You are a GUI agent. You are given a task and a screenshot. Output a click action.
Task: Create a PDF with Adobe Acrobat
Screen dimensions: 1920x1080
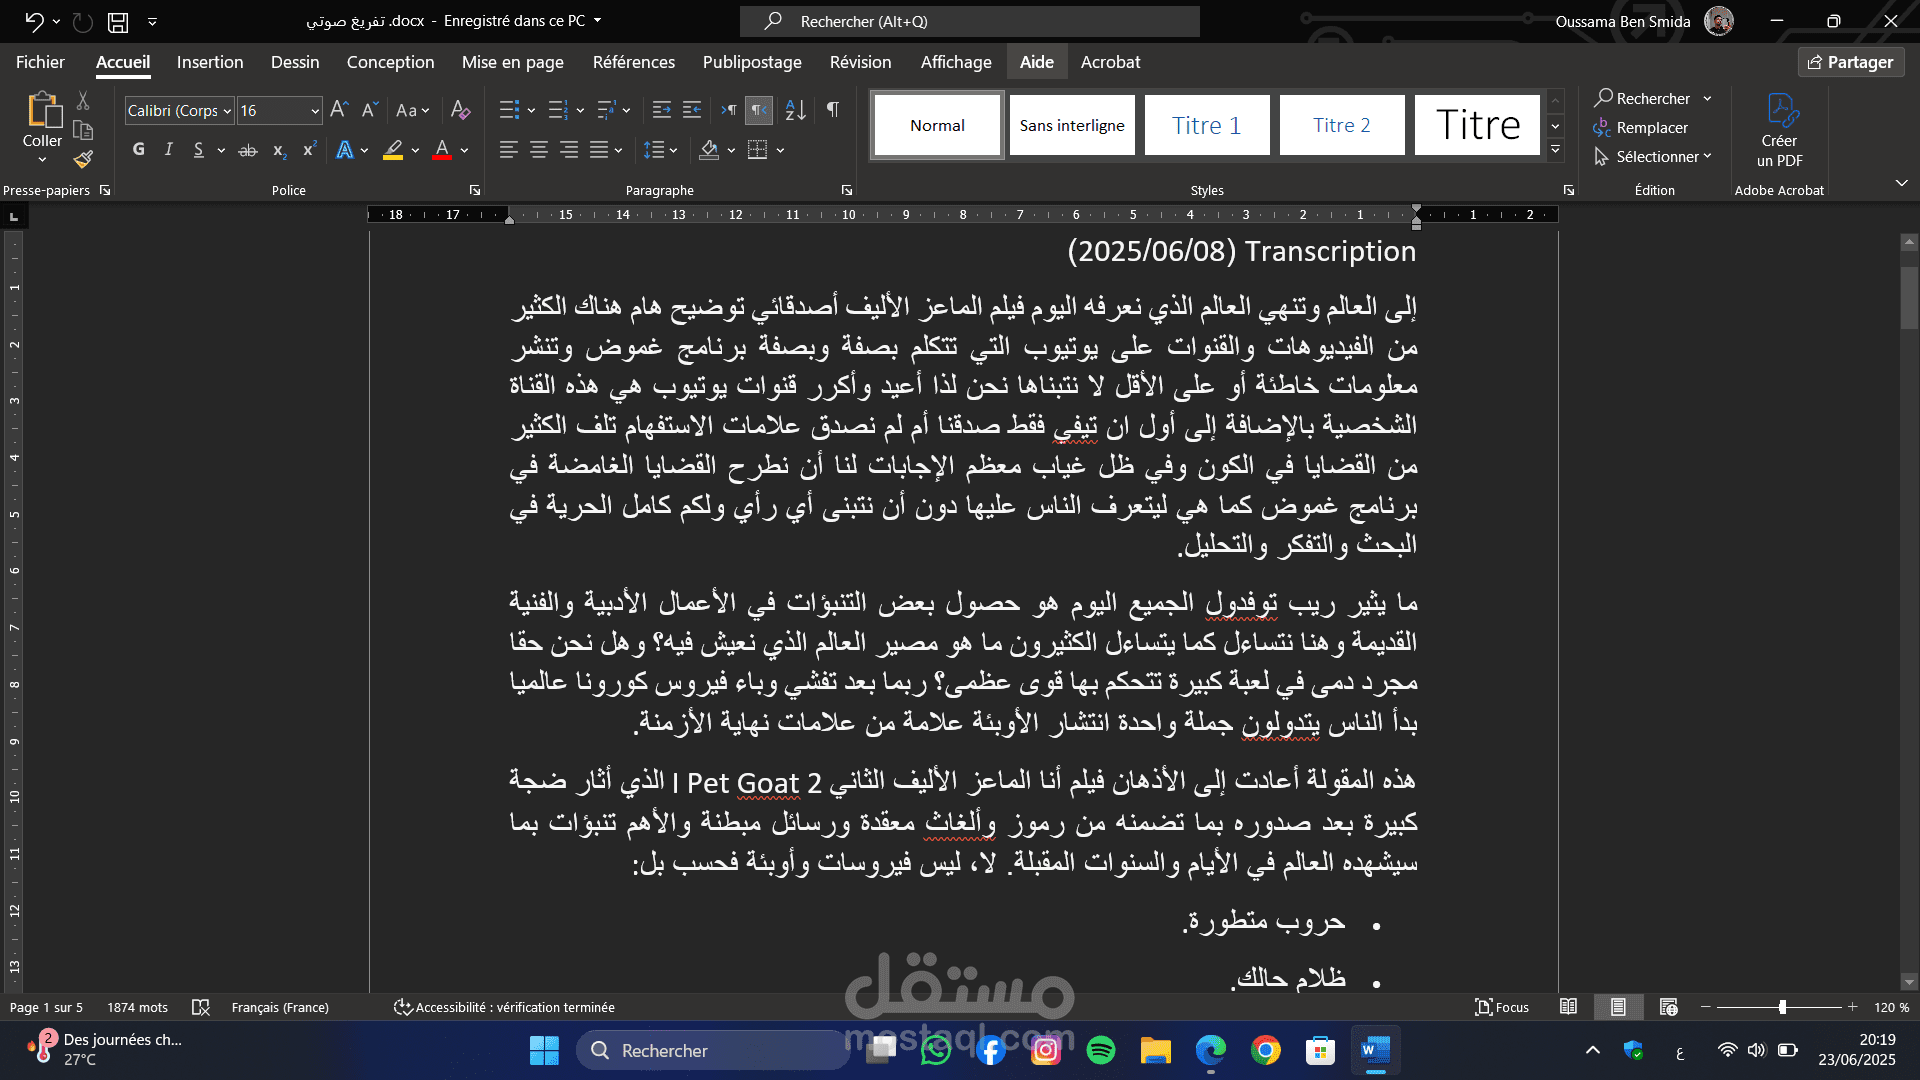[1779, 131]
